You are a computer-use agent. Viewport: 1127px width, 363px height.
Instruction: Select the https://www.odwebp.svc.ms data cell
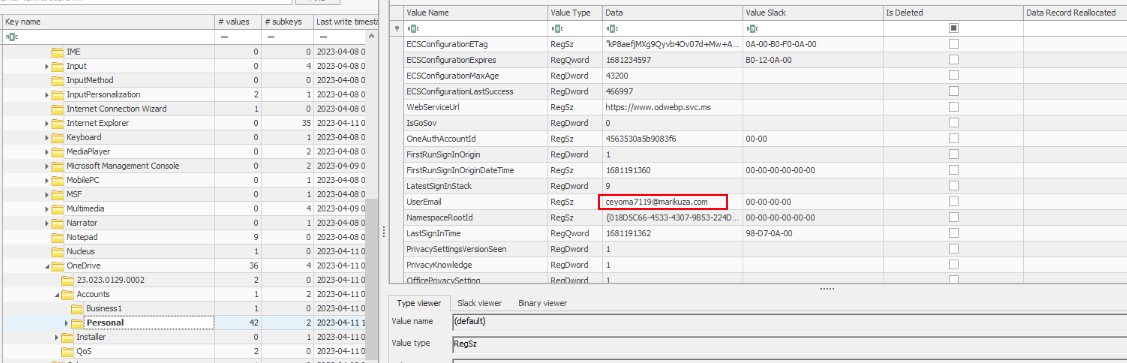pos(672,107)
